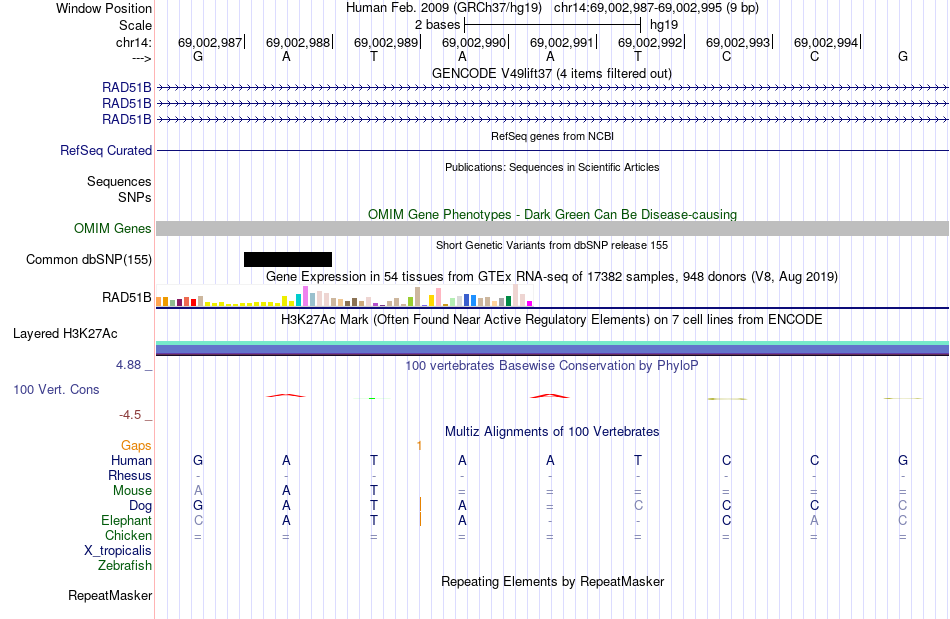Click the chr14: ruler label
This screenshot has height=619, width=950.
pos(133,42)
